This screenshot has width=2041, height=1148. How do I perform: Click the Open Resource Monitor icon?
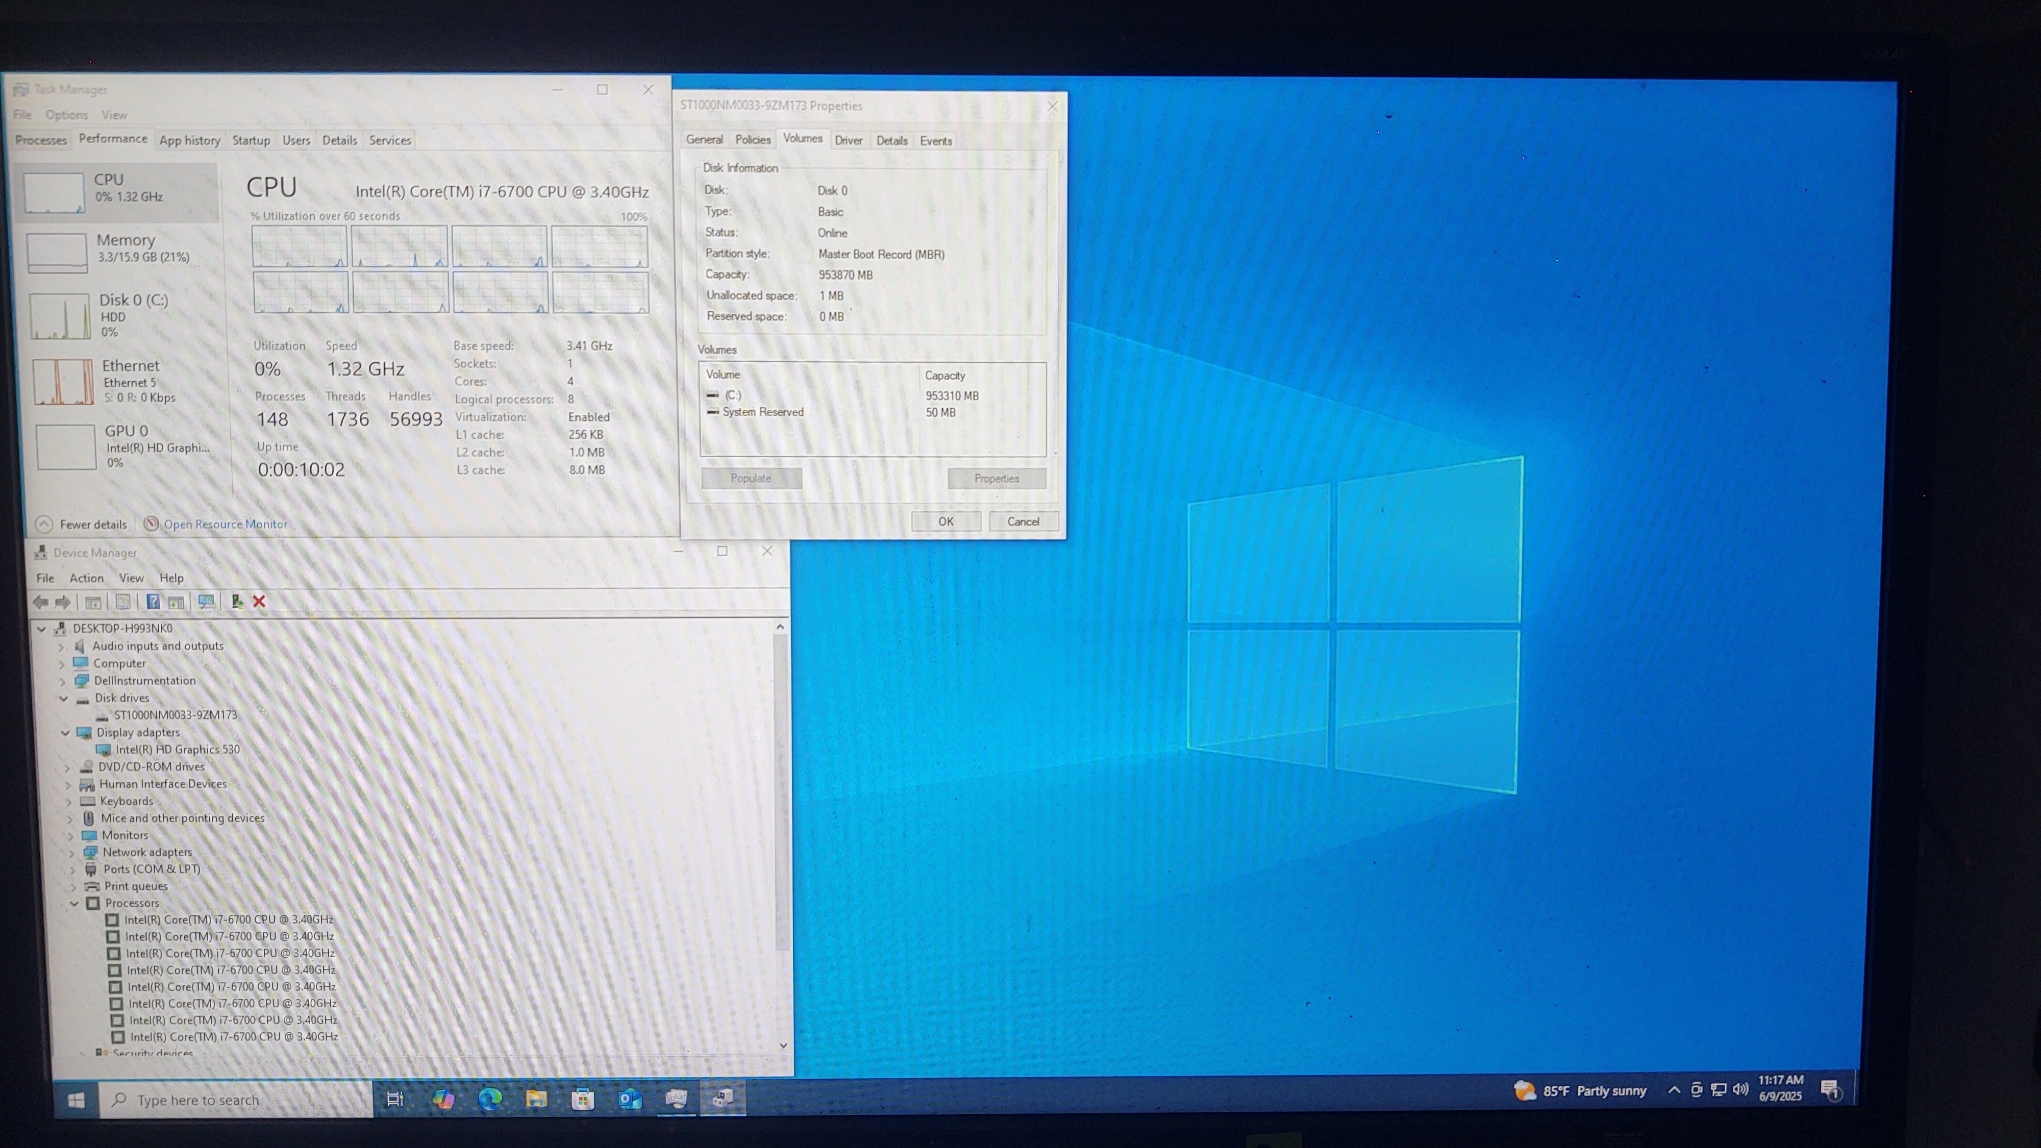(x=151, y=524)
